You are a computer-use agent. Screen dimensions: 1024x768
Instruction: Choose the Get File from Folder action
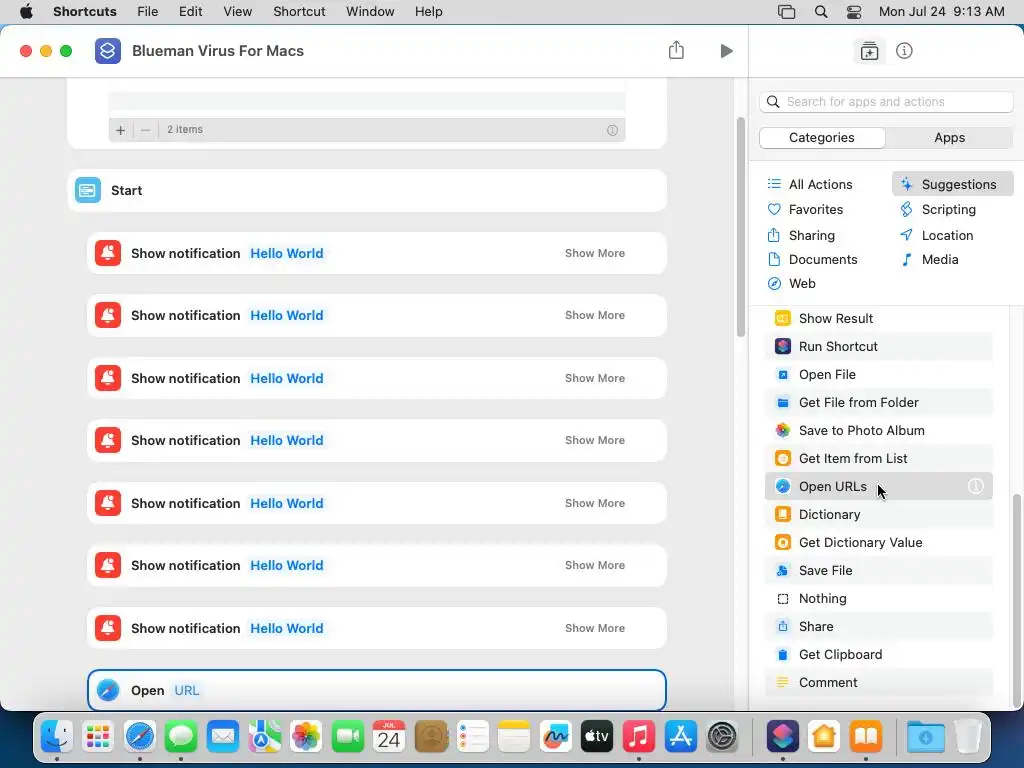coord(878,402)
